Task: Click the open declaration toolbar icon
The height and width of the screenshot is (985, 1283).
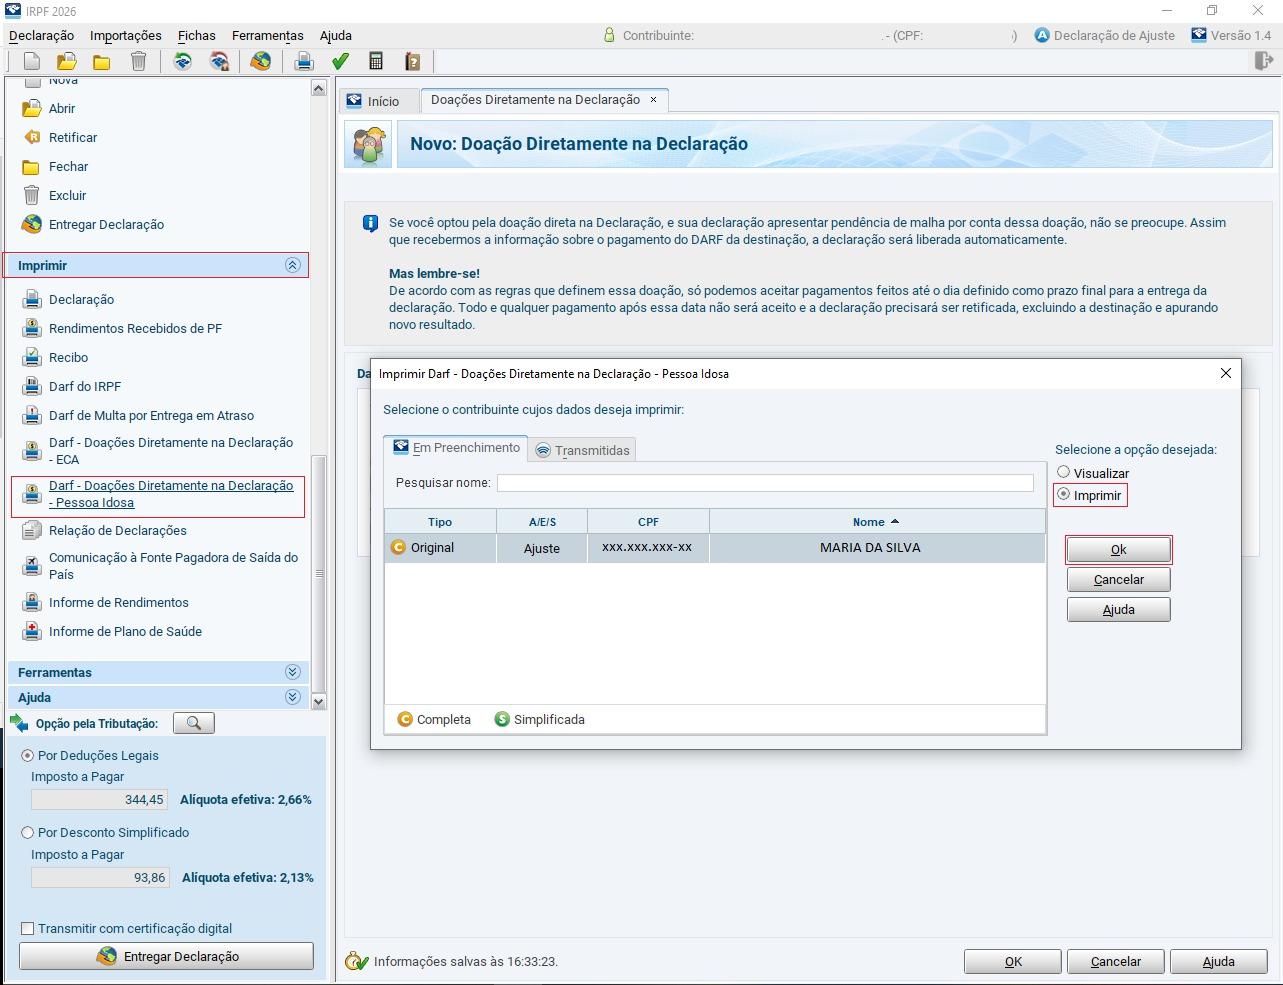Action: tap(66, 62)
